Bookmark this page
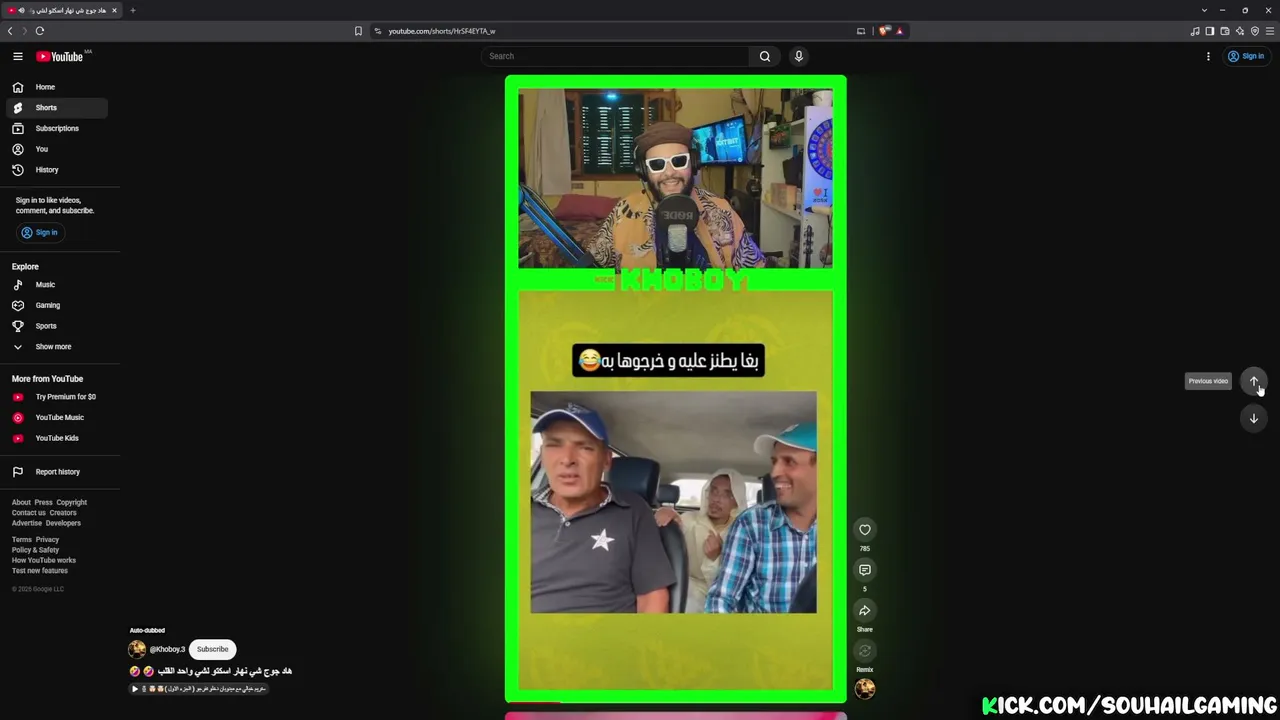Screen dimensions: 1280x720 (358, 31)
